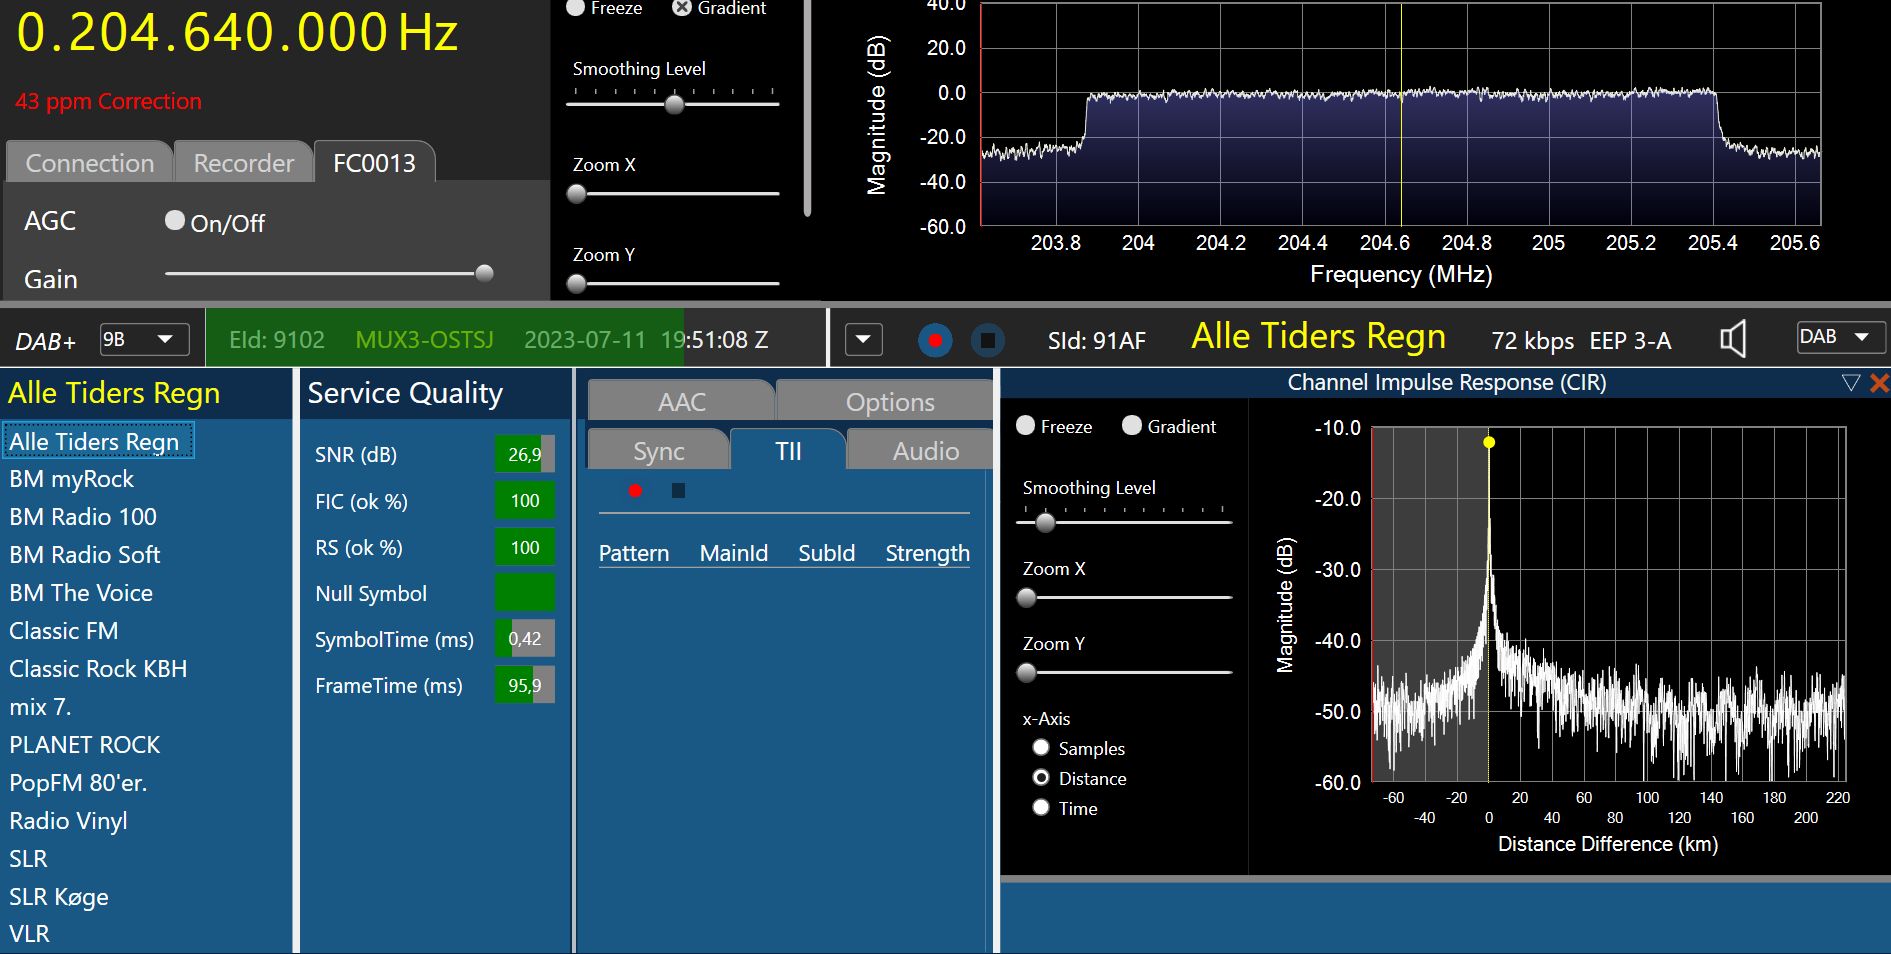The width and height of the screenshot is (1891, 954).
Task: Select Samples for the x-Axis
Action: (1041, 748)
